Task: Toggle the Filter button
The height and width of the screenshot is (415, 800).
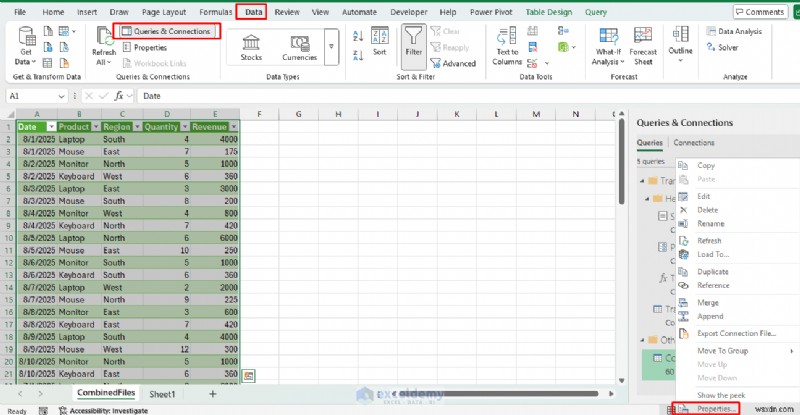Action: point(413,47)
